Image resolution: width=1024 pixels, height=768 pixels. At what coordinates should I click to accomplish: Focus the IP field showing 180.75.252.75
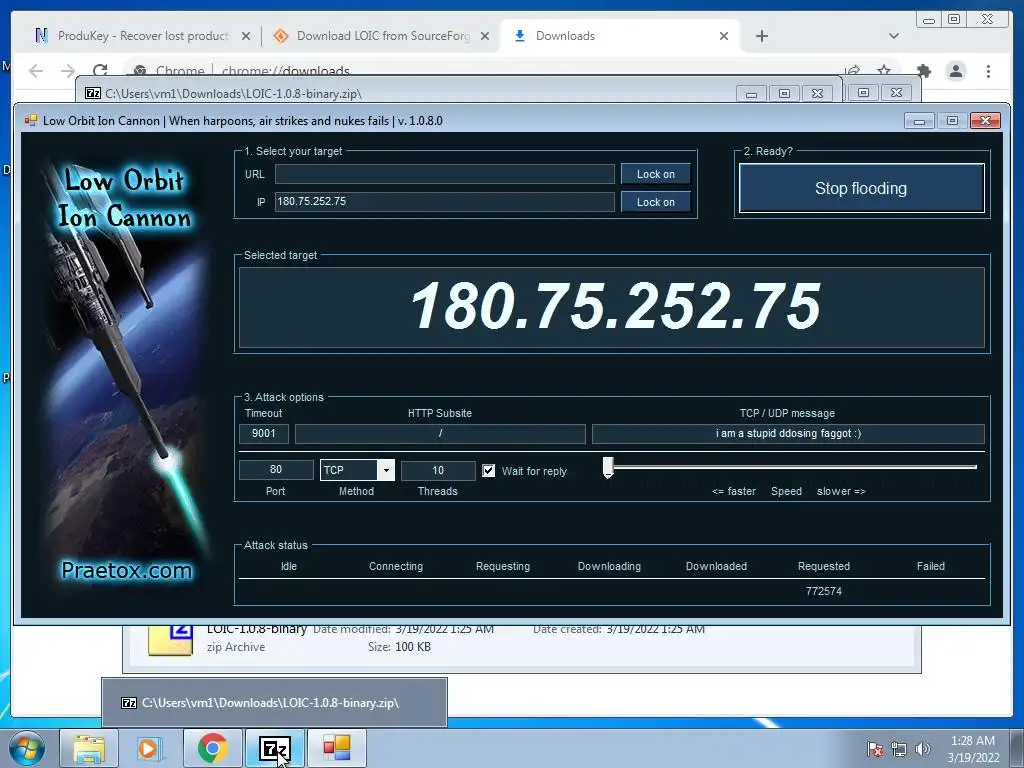click(x=444, y=202)
